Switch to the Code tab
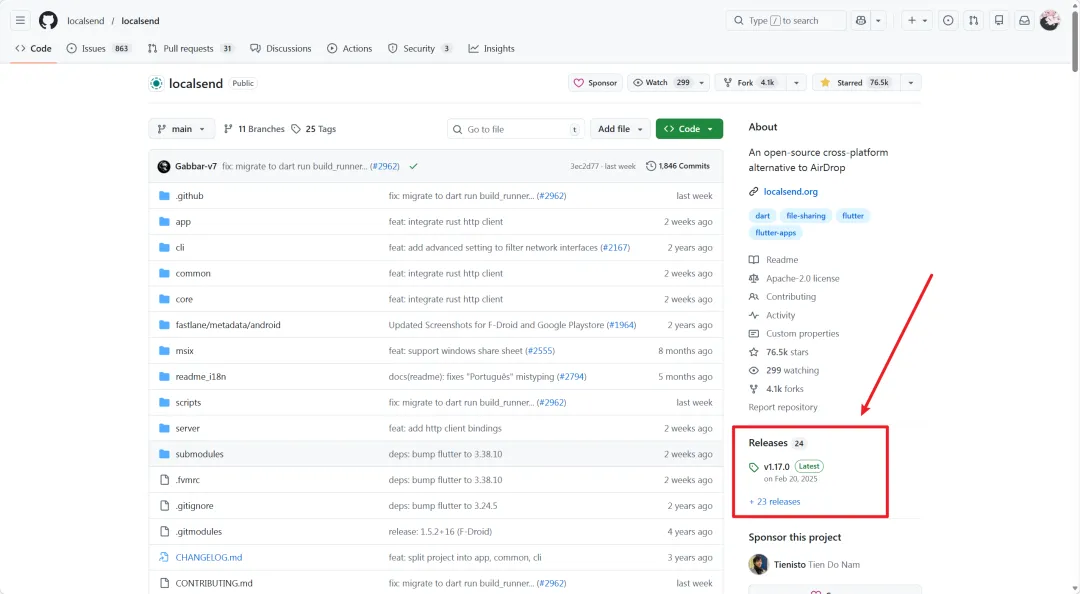Viewport: 1080px width, 594px height. coord(33,48)
